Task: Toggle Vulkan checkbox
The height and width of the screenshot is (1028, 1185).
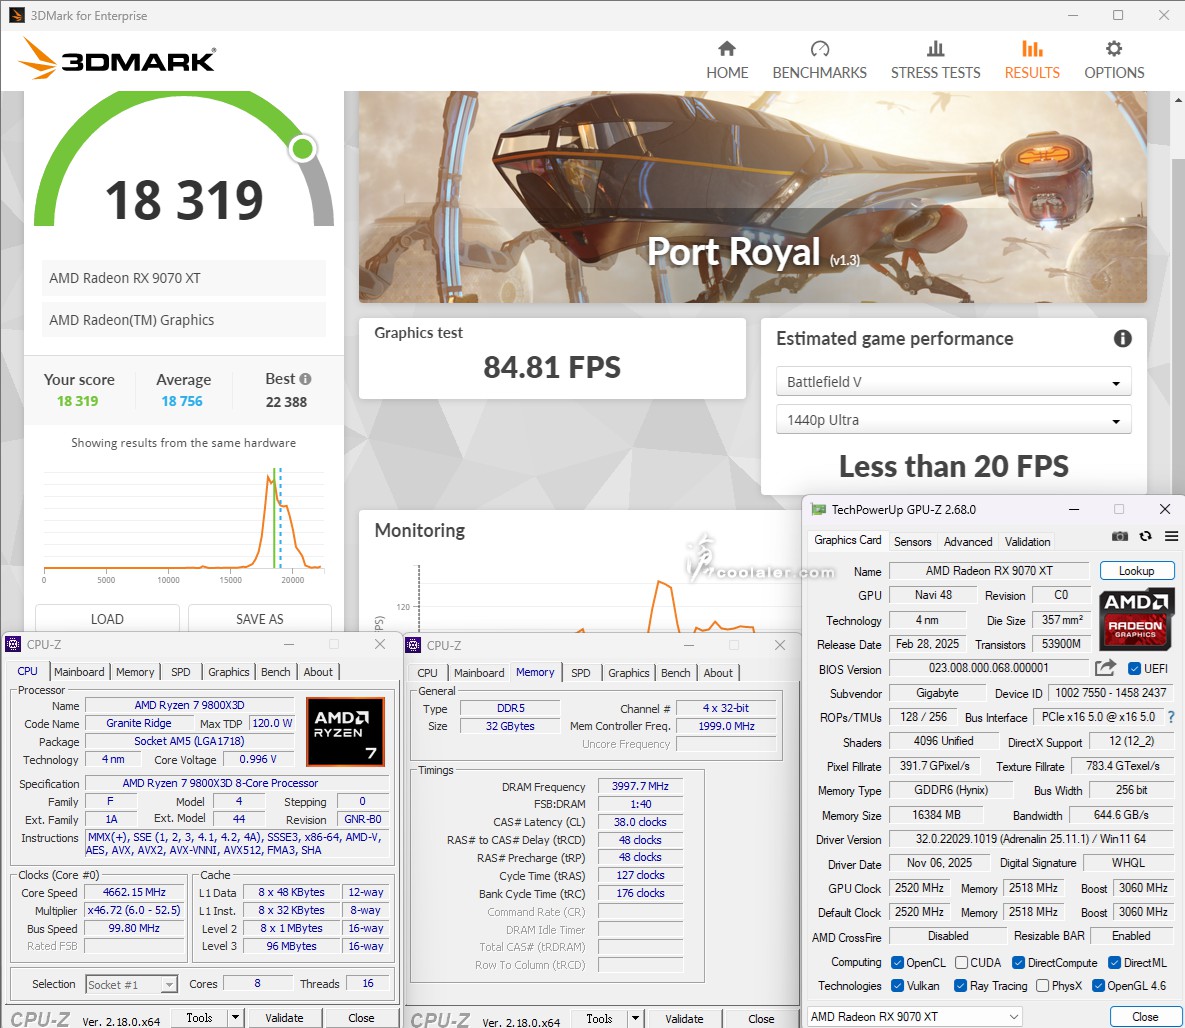Action: coord(898,986)
